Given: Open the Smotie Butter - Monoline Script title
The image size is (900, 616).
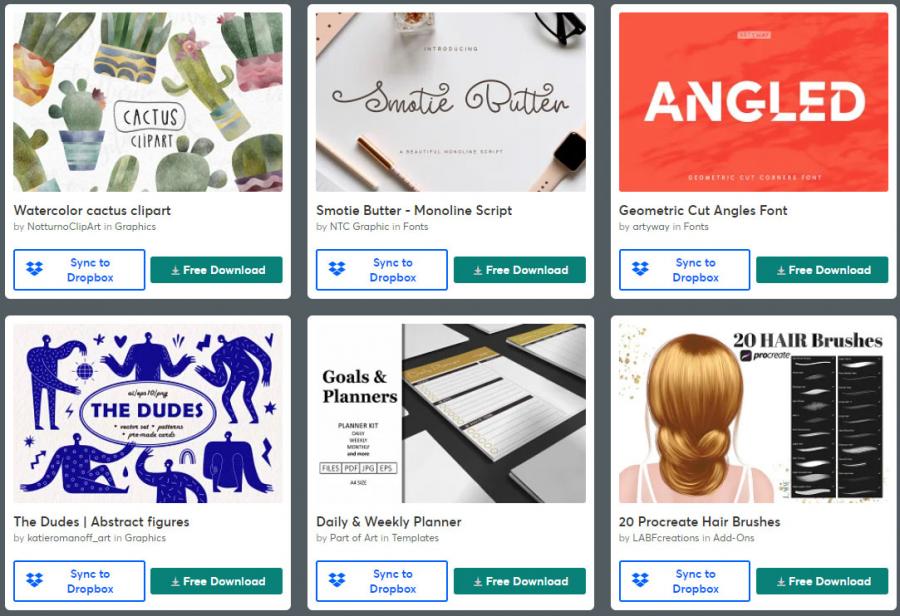Looking at the screenshot, I should [x=414, y=210].
